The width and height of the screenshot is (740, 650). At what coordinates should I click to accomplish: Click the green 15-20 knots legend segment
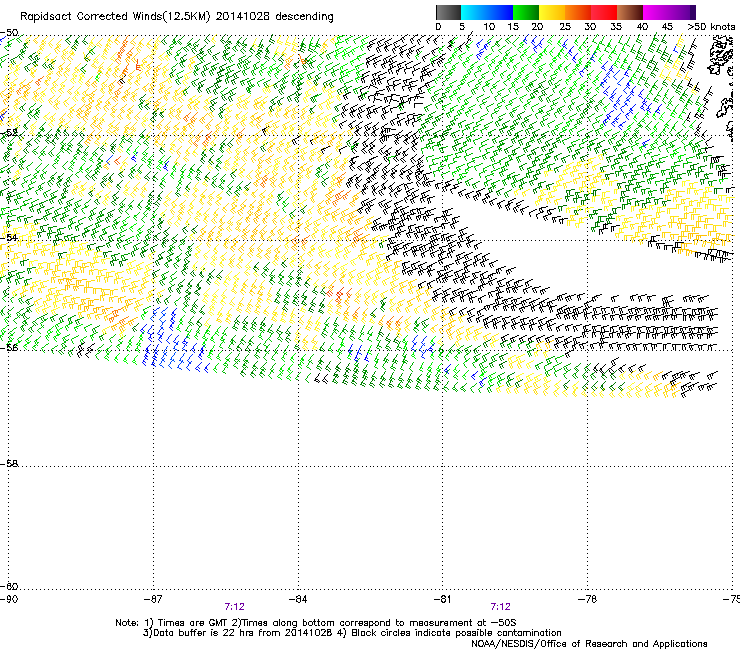pyautogui.click(x=526, y=12)
